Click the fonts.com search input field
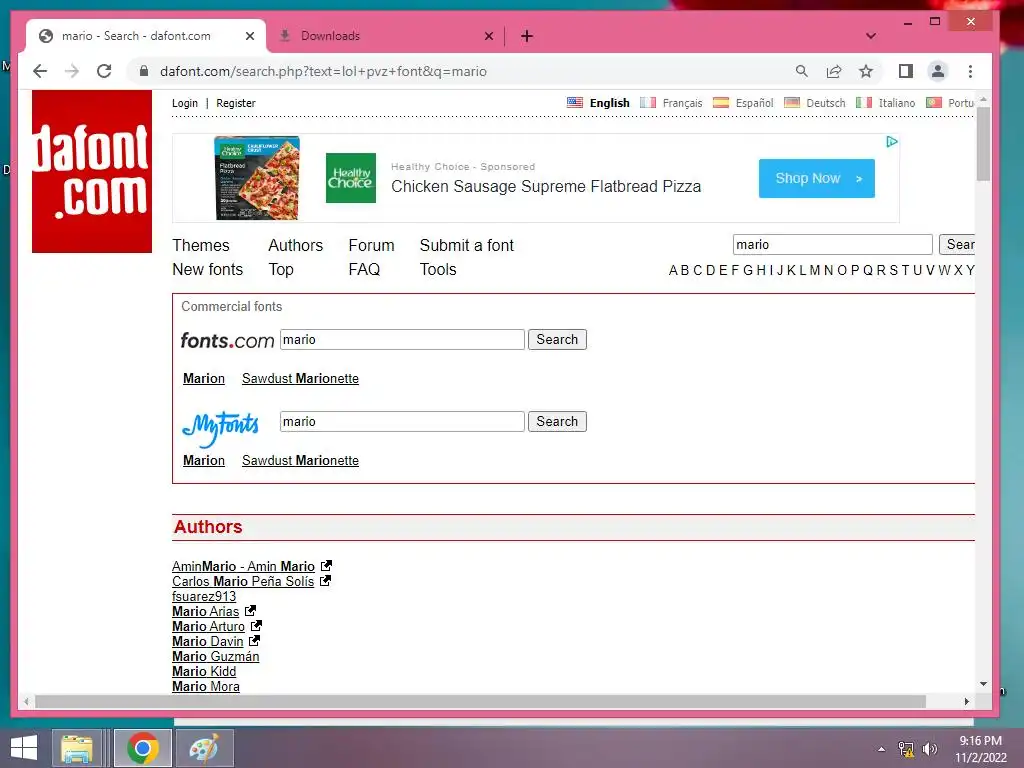The height and width of the screenshot is (768, 1024). point(402,340)
